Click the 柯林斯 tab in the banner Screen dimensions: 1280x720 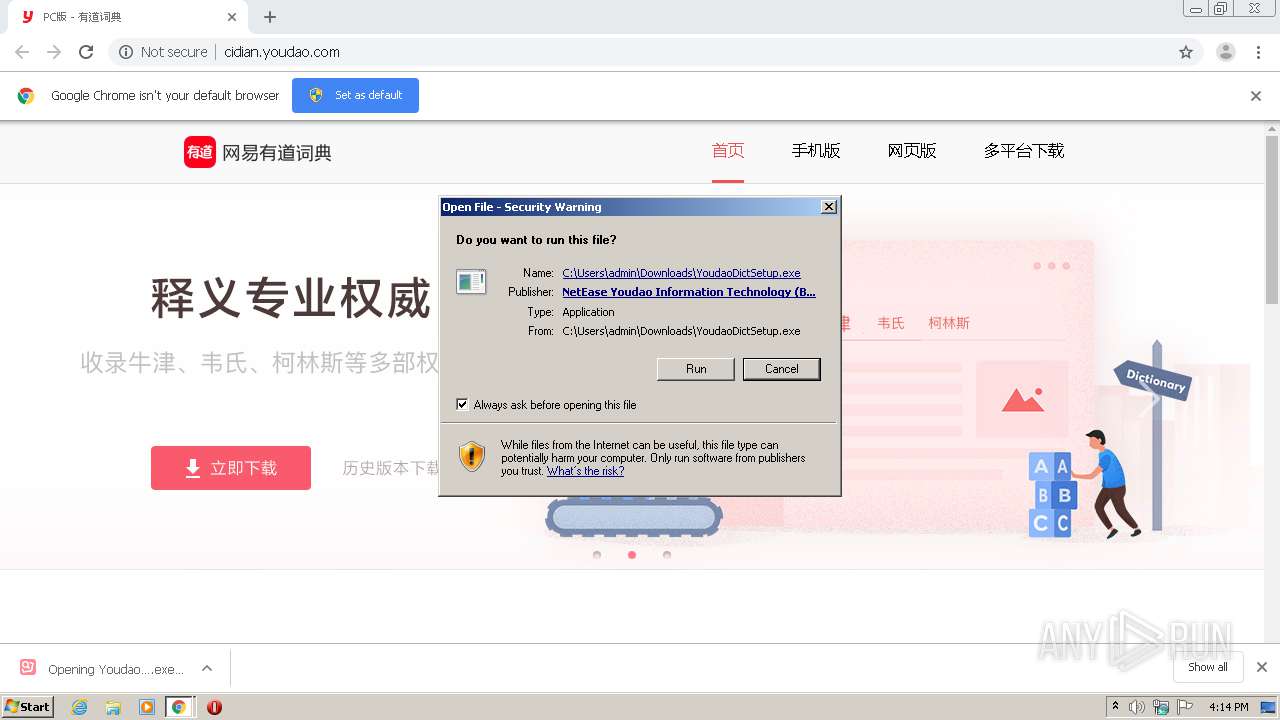(949, 323)
